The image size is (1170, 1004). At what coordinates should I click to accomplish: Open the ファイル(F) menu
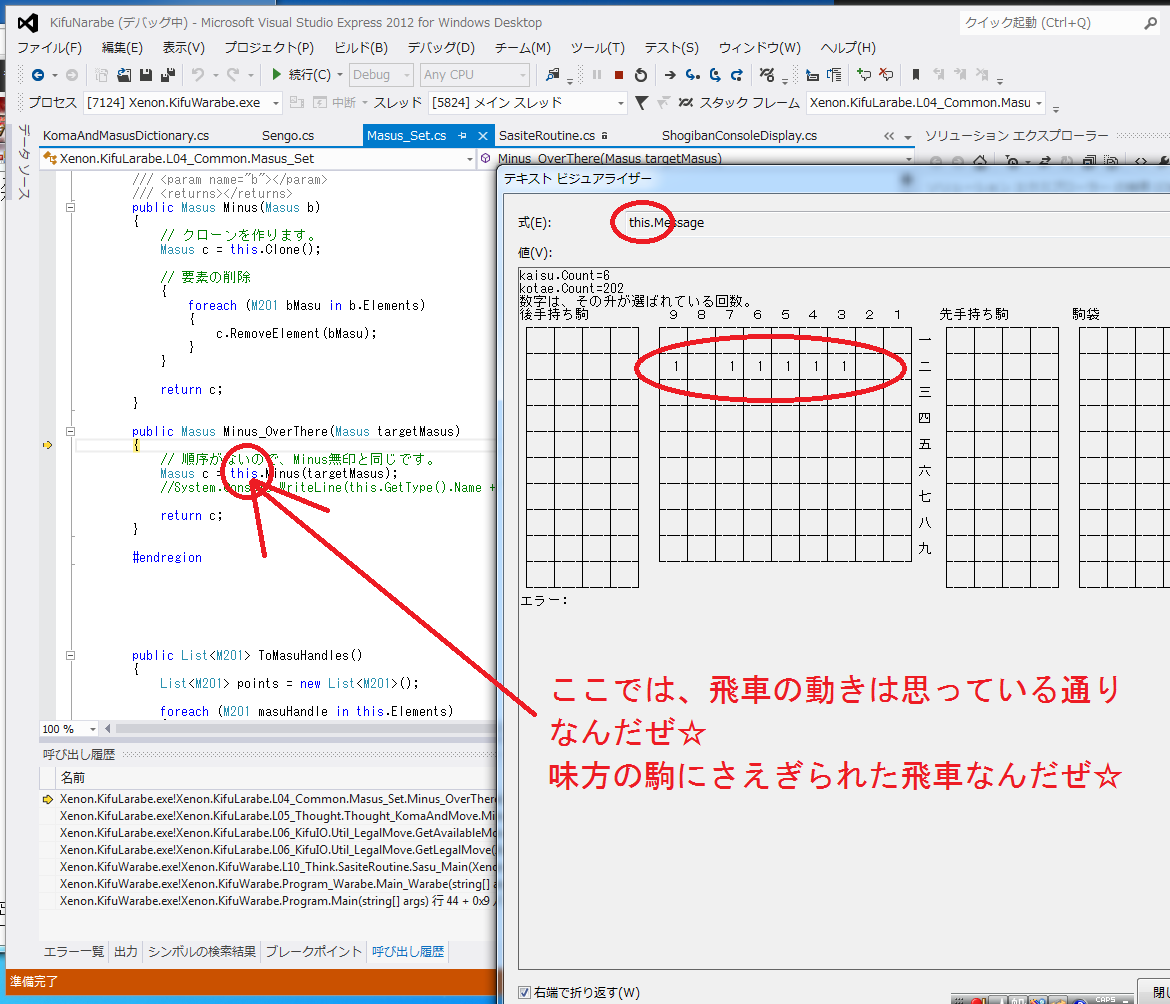click(x=49, y=48)
